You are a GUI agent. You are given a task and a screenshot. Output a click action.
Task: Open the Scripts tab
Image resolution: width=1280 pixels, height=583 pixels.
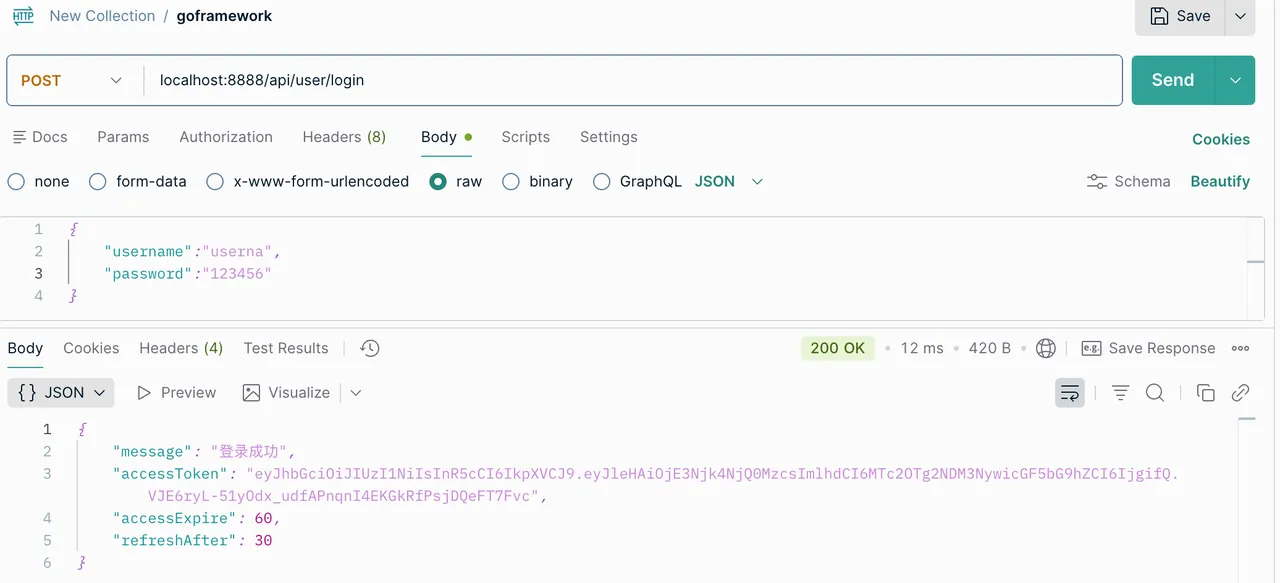526,137
